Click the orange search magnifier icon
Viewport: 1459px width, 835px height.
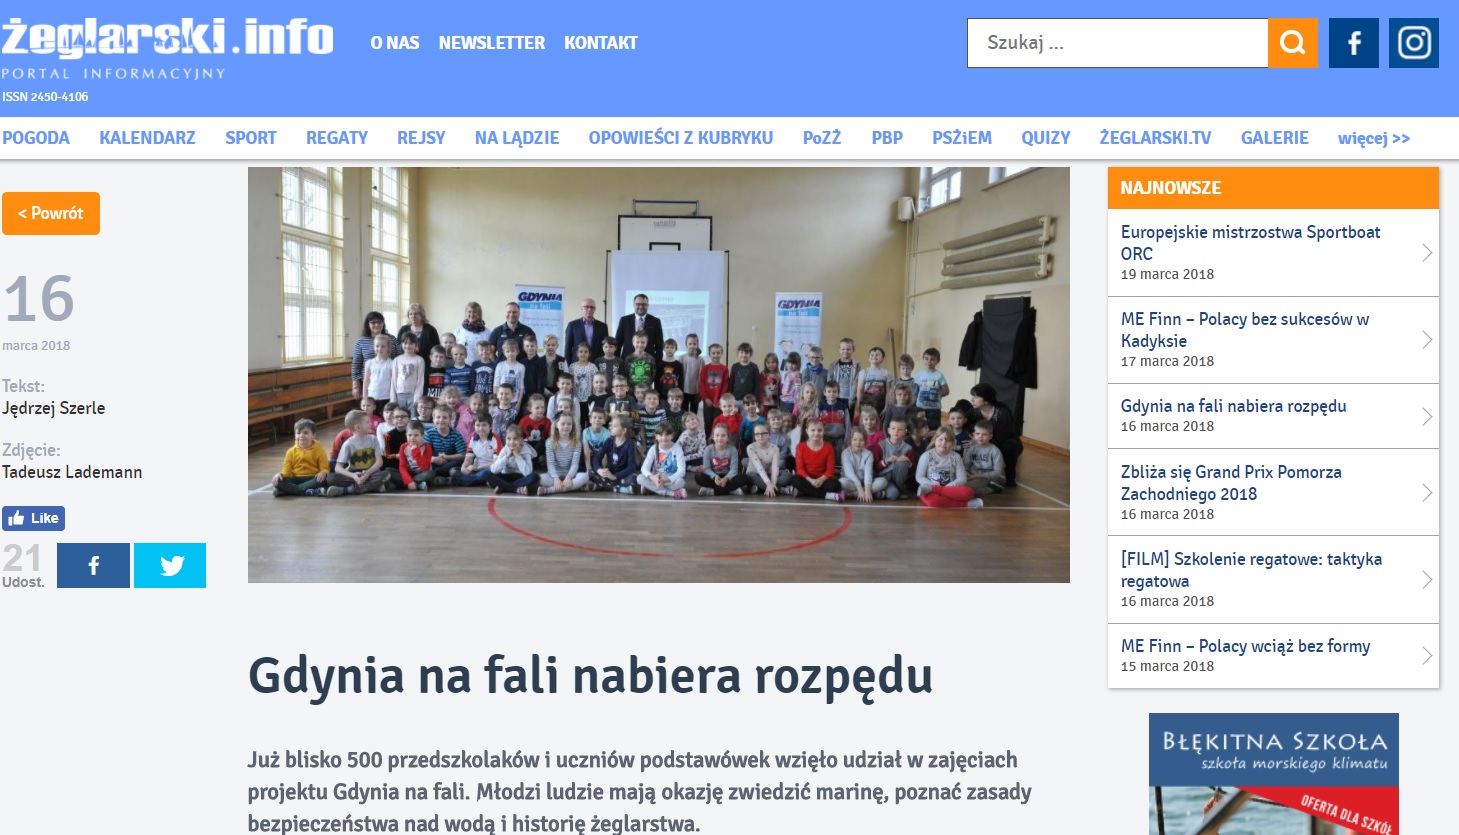point(1292,43)
